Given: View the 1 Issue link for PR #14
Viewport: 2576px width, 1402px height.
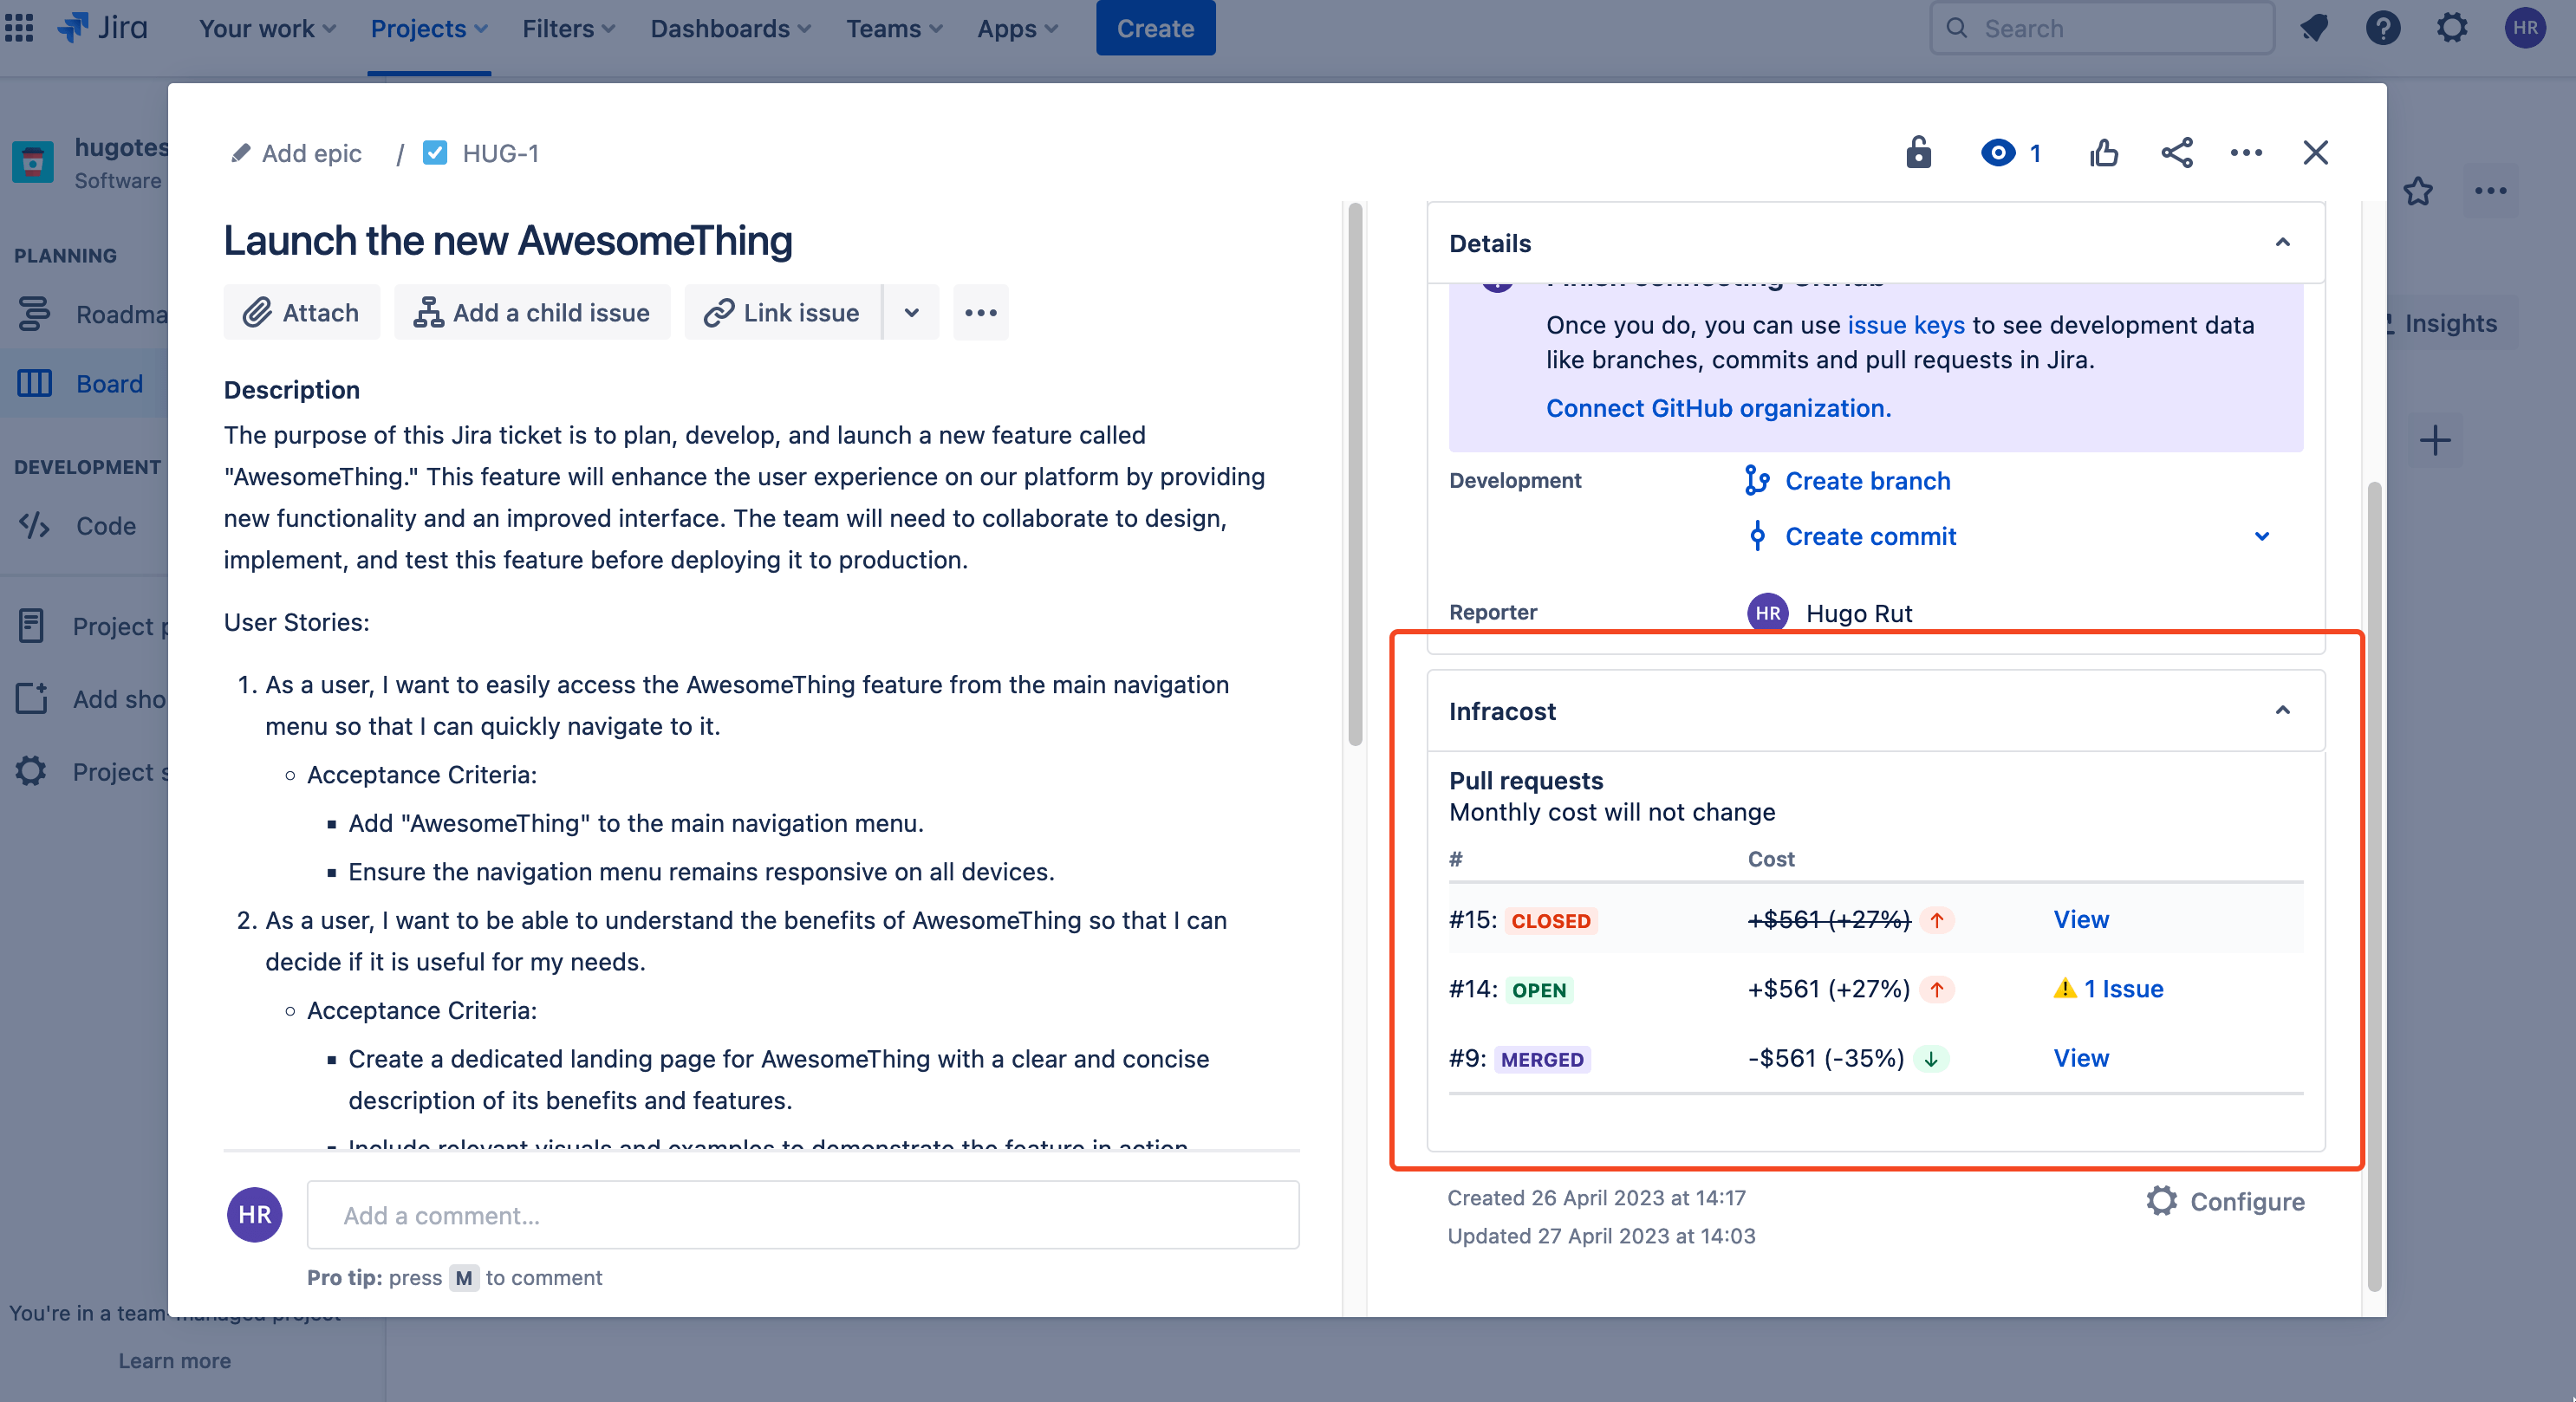Looking at the screenshot, I should [2122, 989].
